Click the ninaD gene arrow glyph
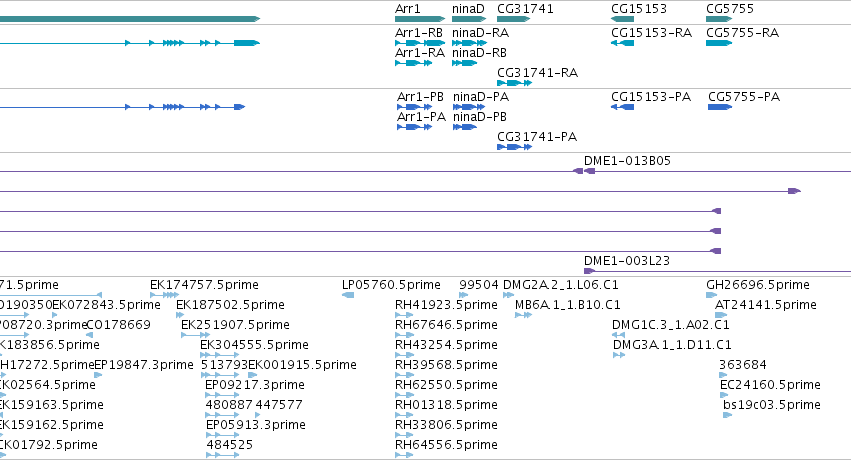The width and height of the screenshot is (851, 460). coord(468,19)
